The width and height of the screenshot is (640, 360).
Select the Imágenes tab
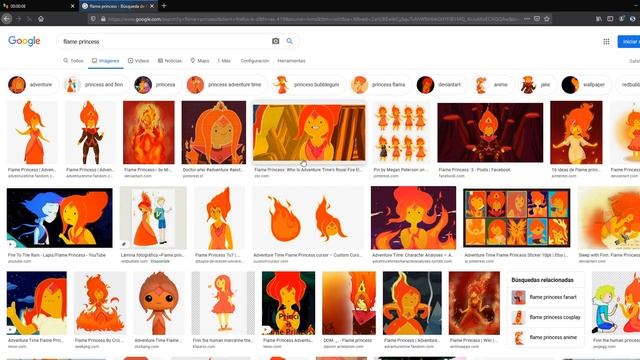tap(105, 61)
